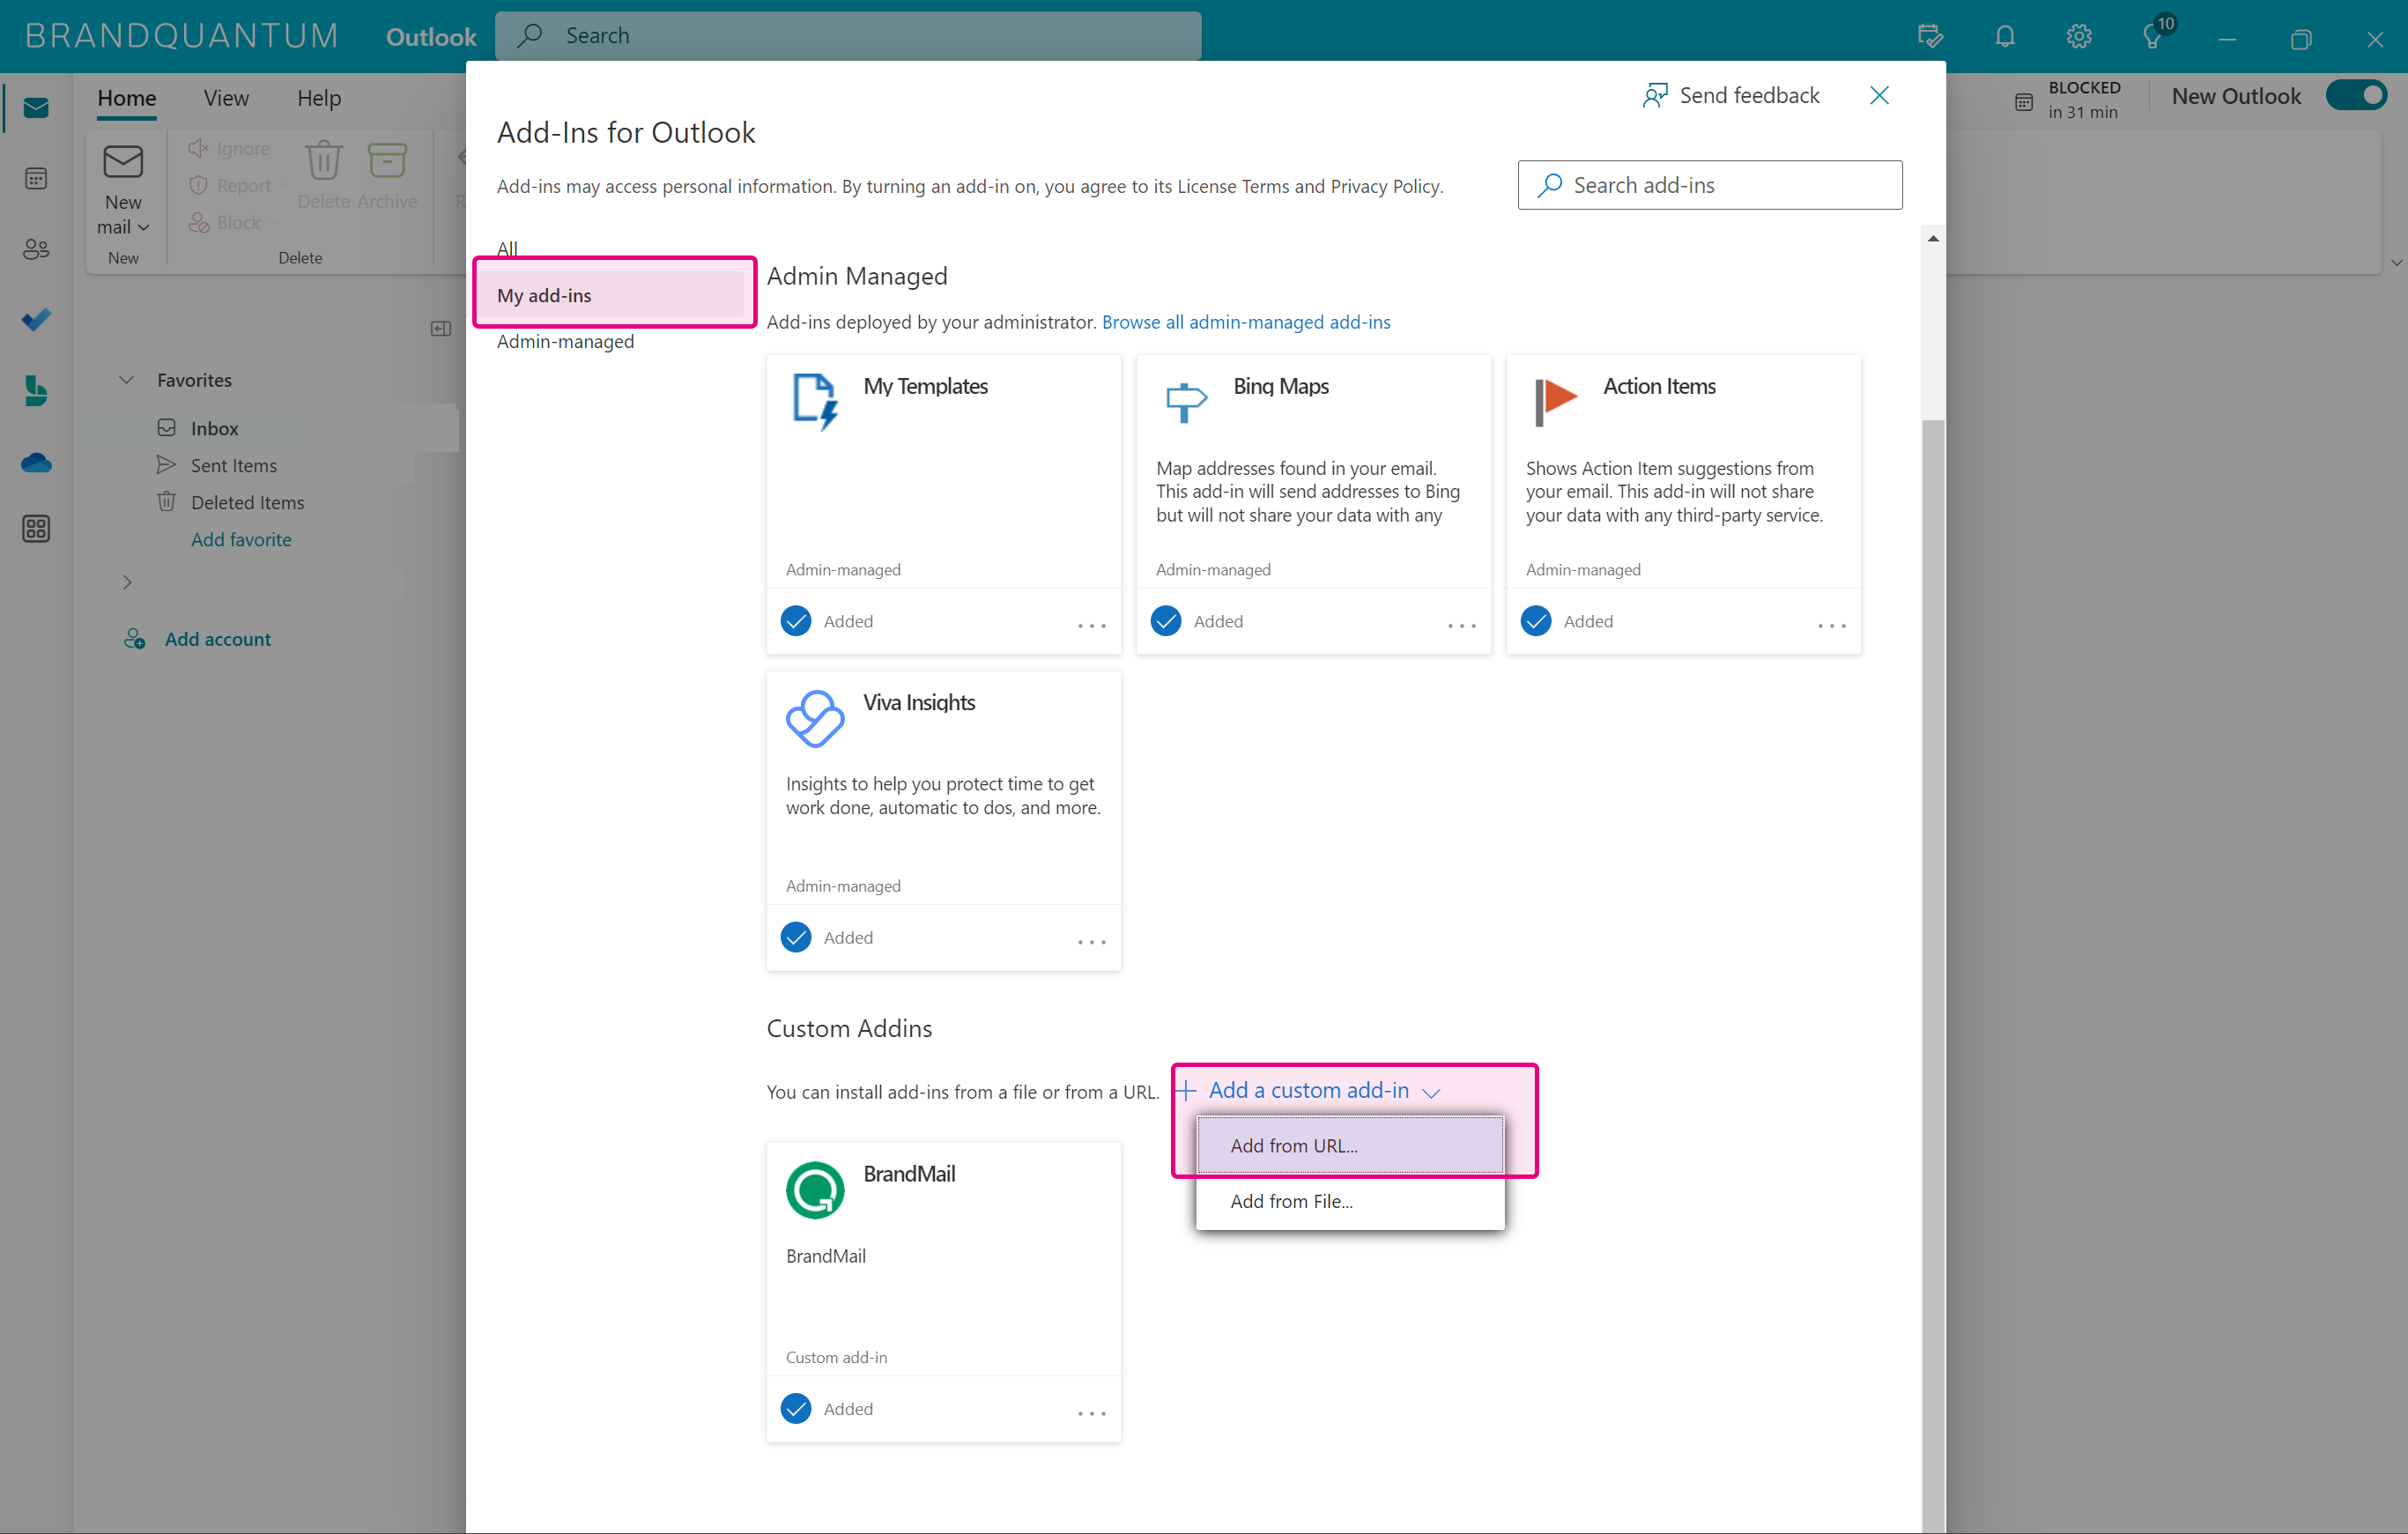Open the Inbox folder
This screenshot has height=1534, width=2408.
214,428
